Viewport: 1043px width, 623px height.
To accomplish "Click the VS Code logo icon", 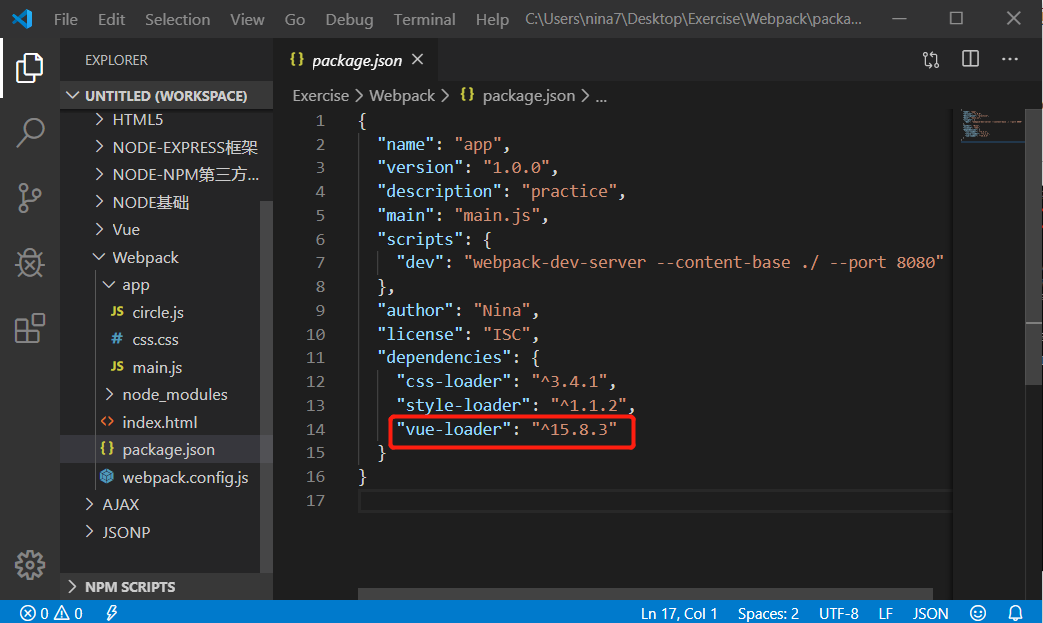I will pyautogui.click(x=22, y=19).
